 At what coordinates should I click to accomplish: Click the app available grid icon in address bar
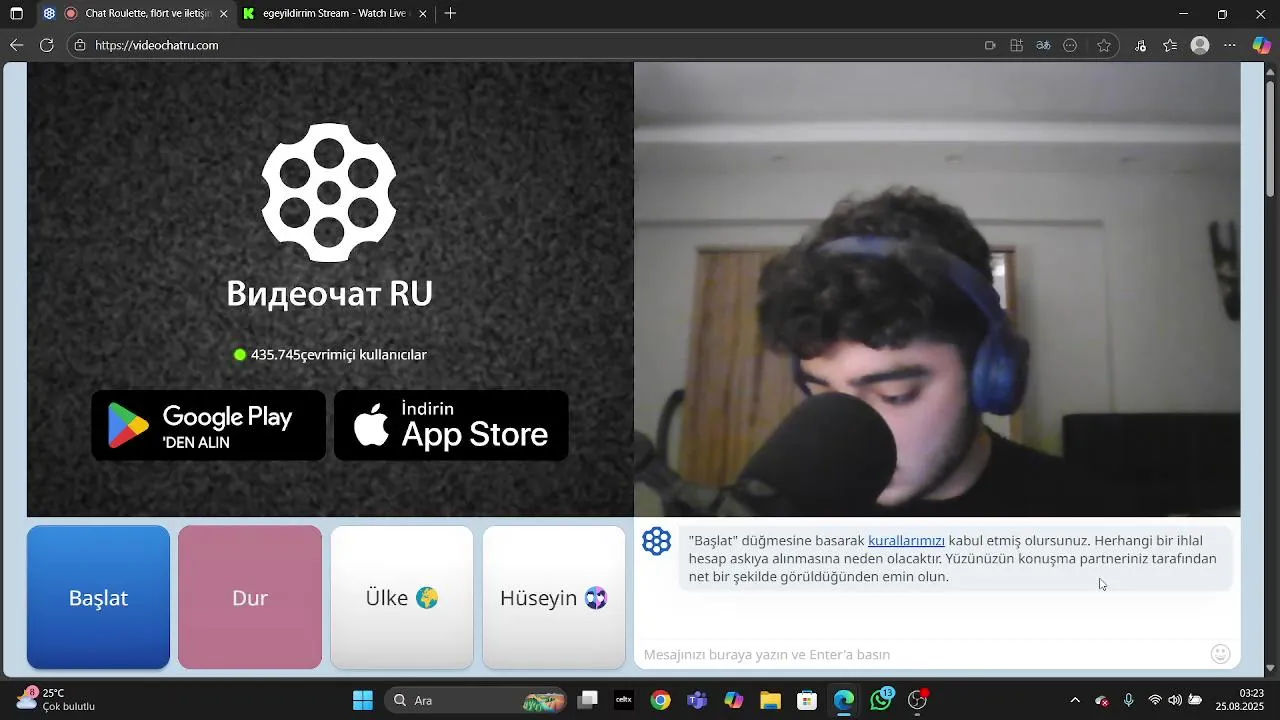coord(1017,45)
